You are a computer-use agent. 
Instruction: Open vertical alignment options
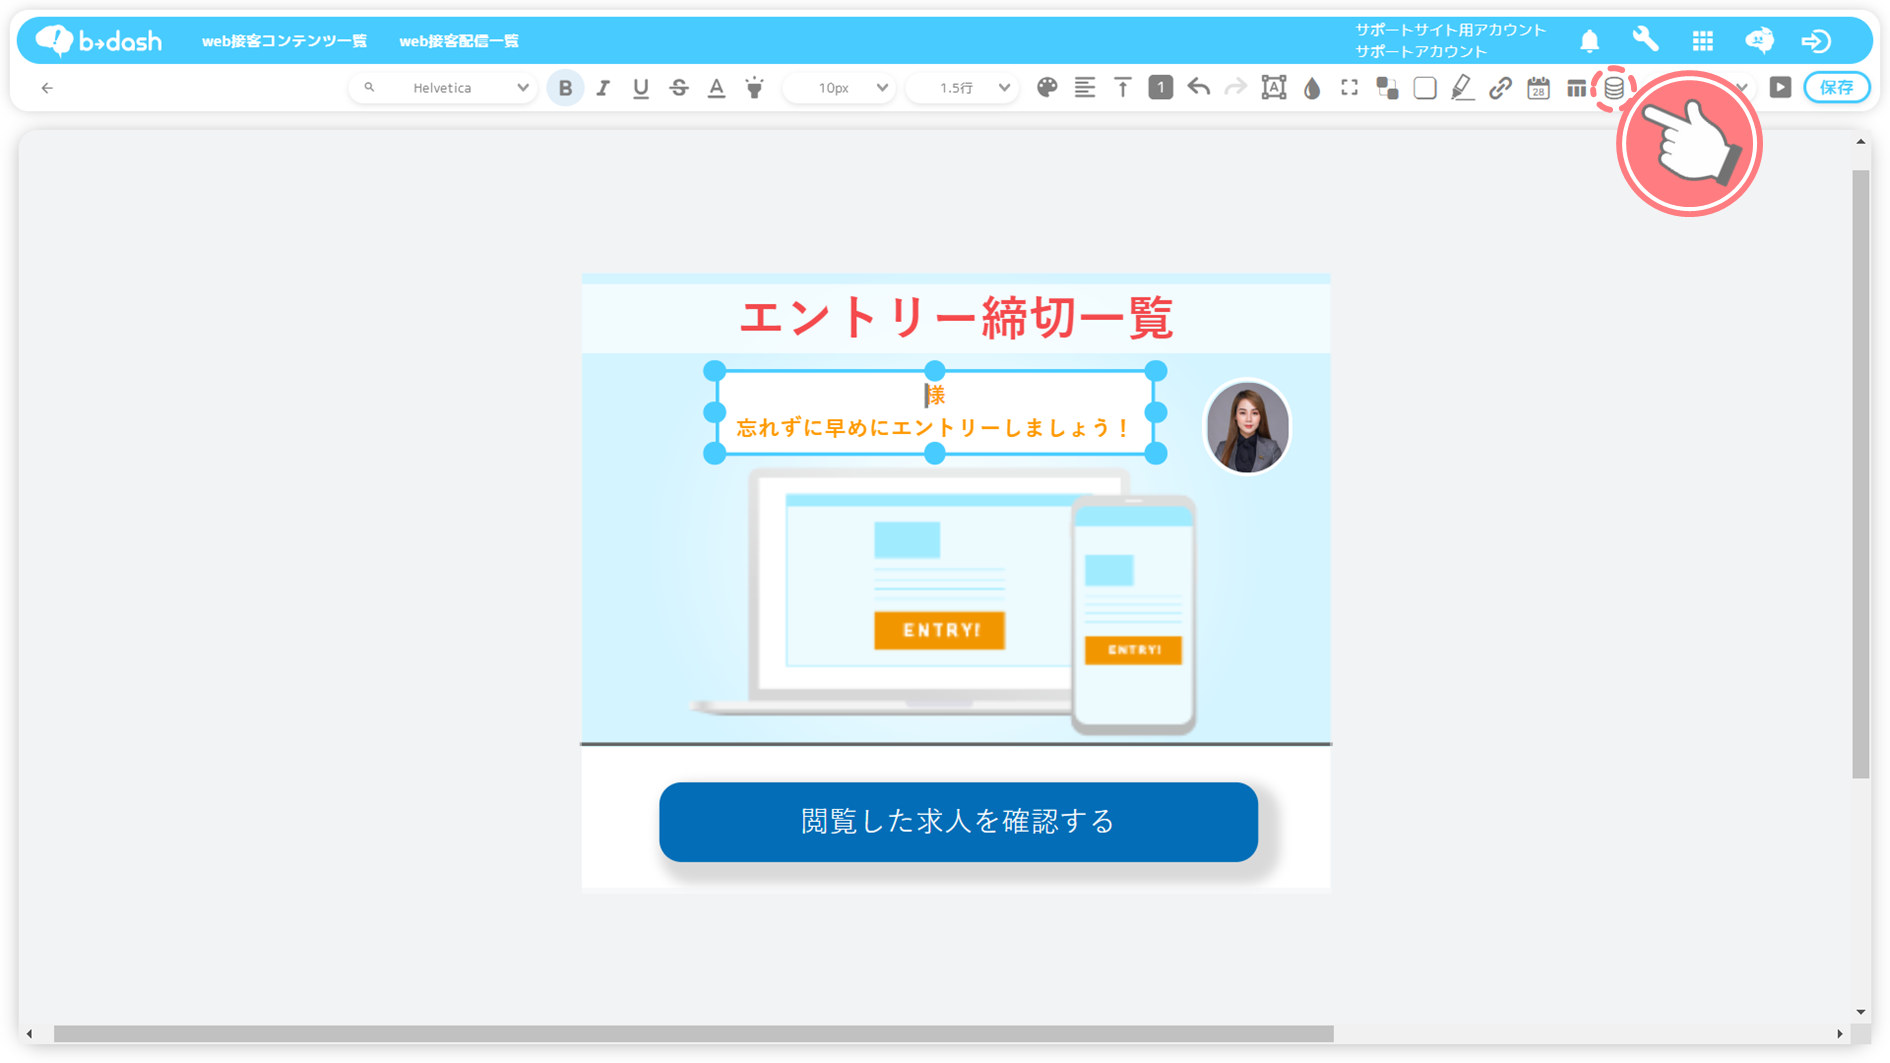coord(1123,88)
